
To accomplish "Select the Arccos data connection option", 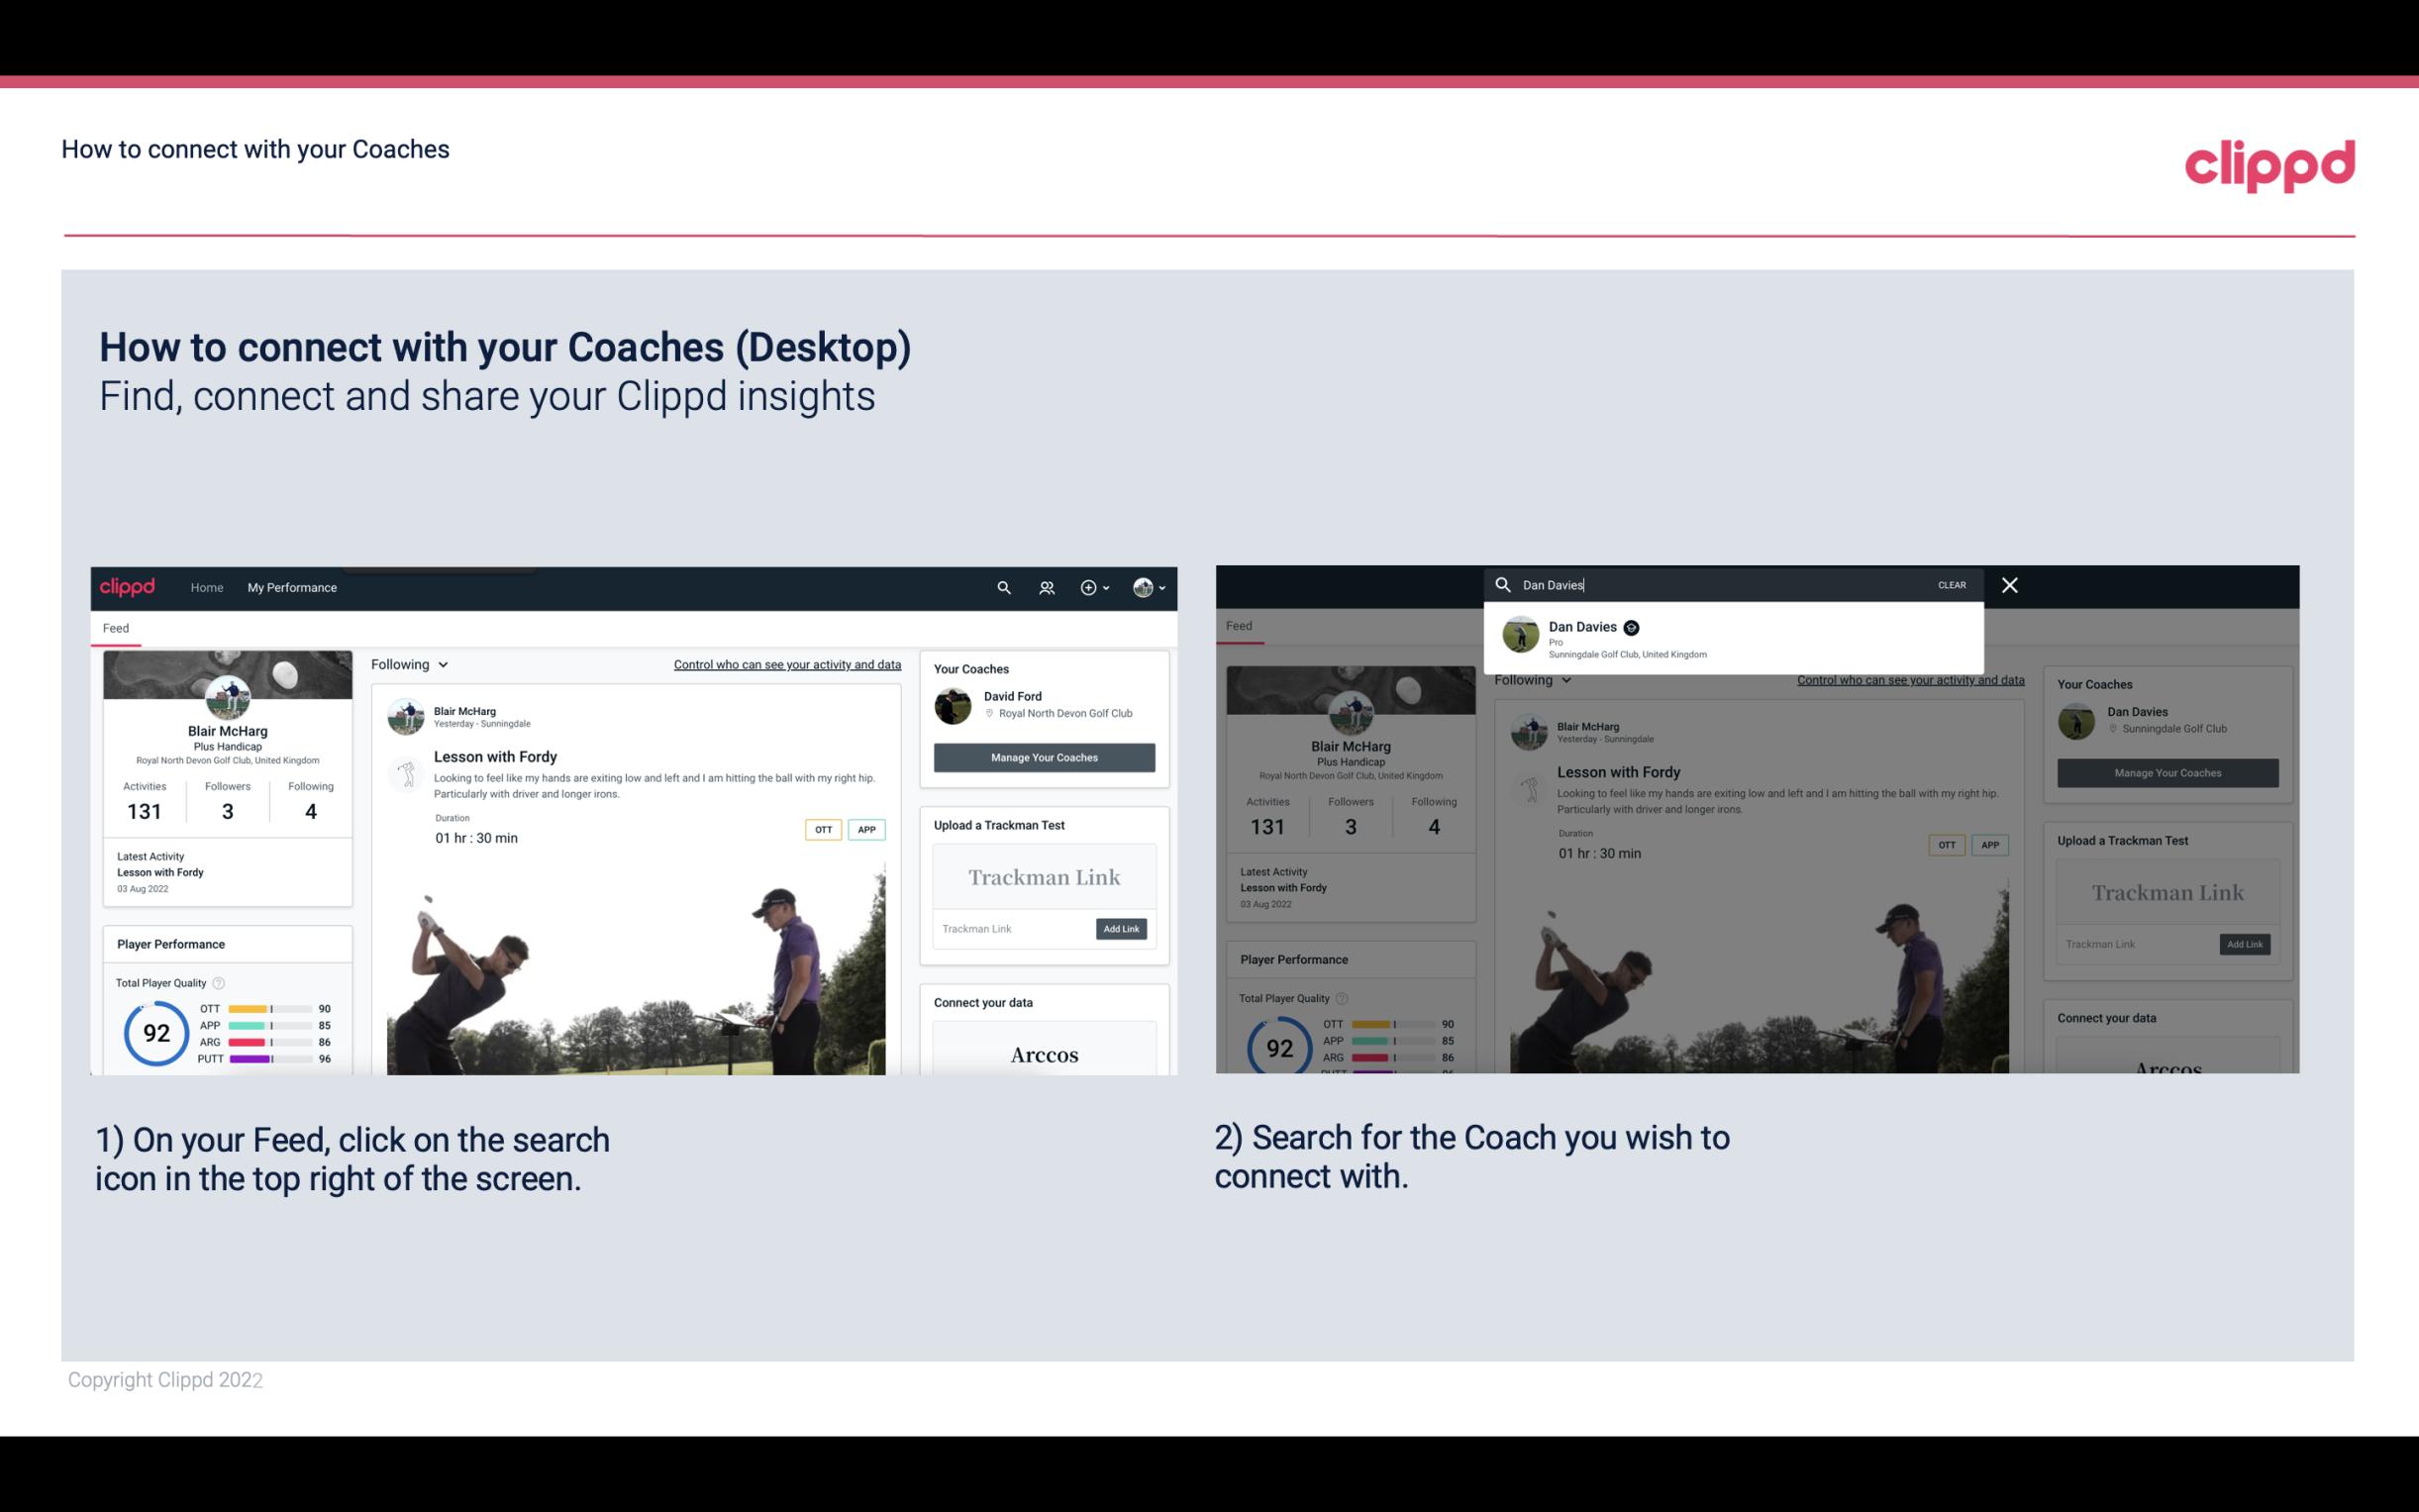I will pos(1044,1054).
